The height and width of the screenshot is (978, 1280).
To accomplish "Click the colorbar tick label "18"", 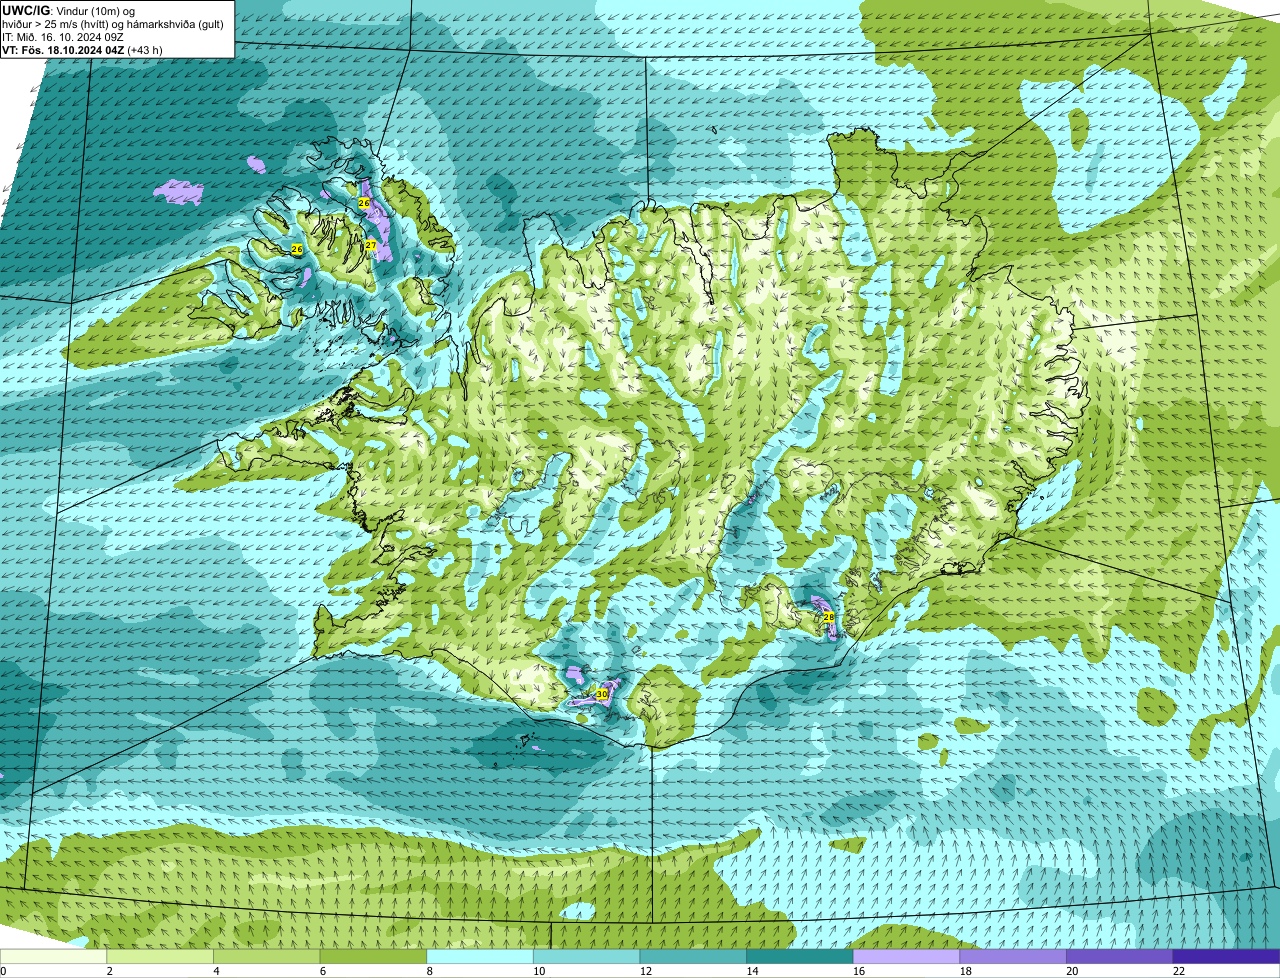I will tap(965, 971).
